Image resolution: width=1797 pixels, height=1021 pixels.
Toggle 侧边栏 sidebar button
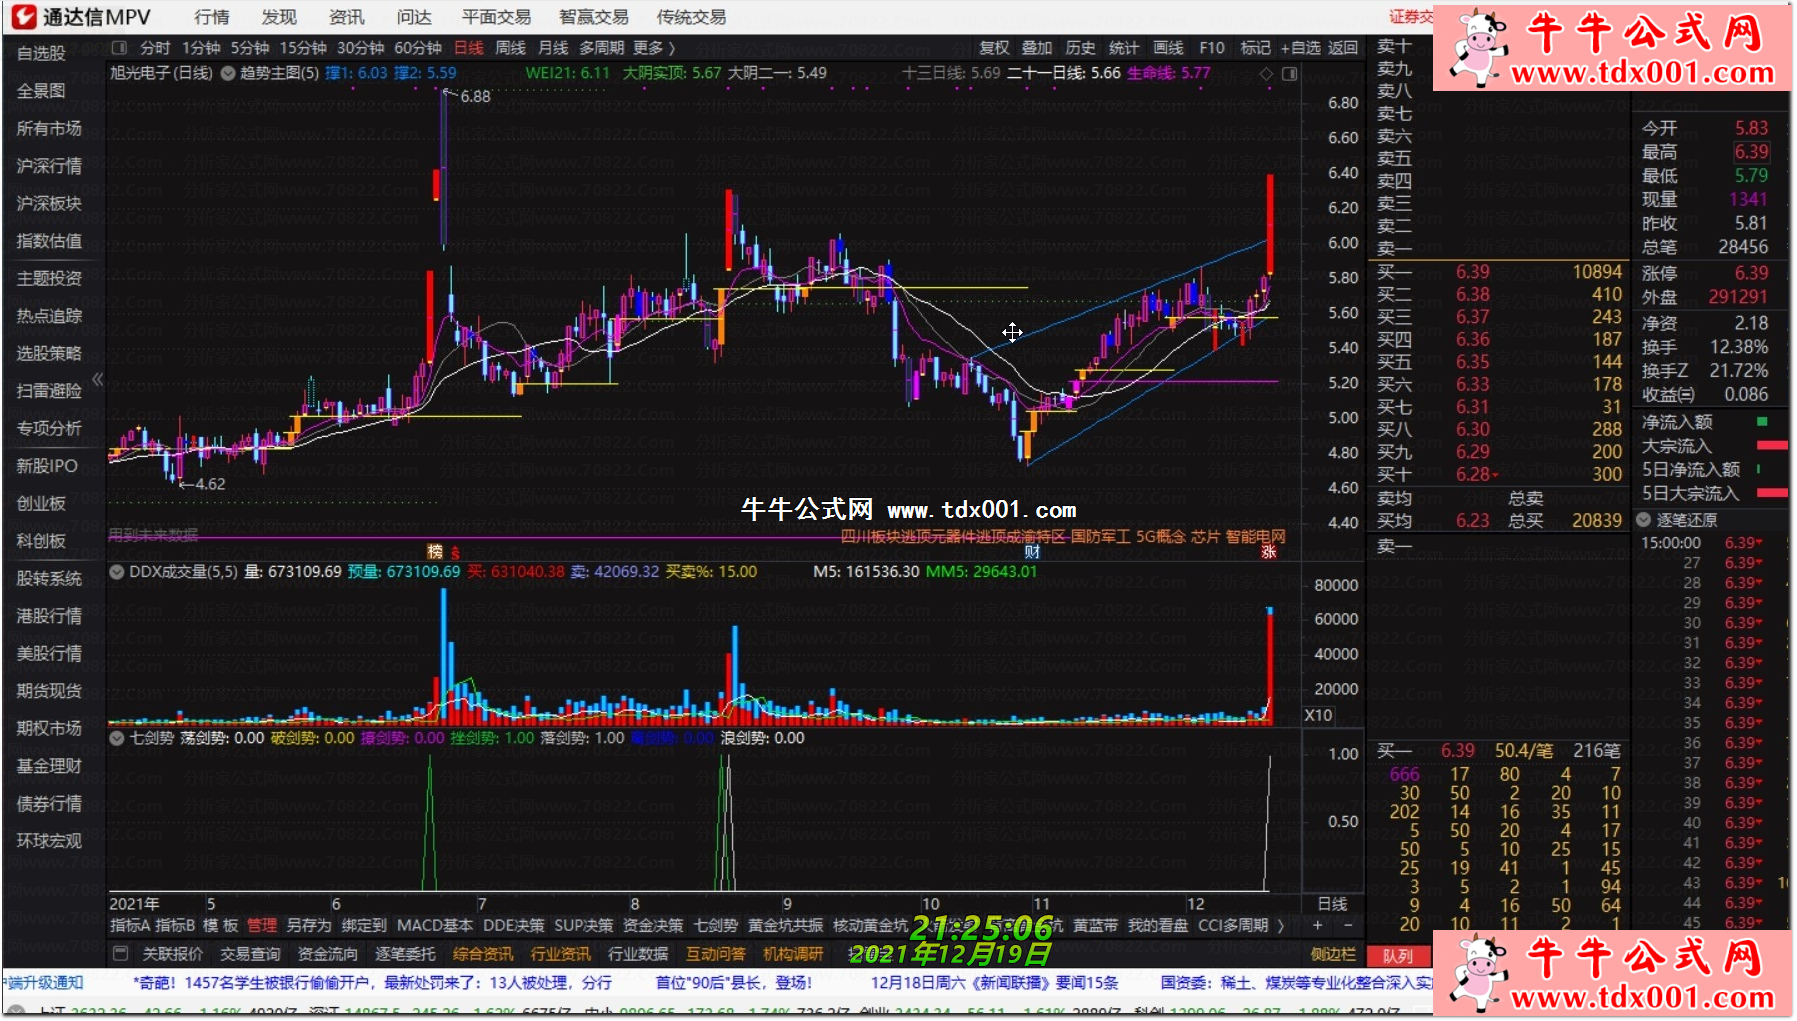click(1333, 954)
